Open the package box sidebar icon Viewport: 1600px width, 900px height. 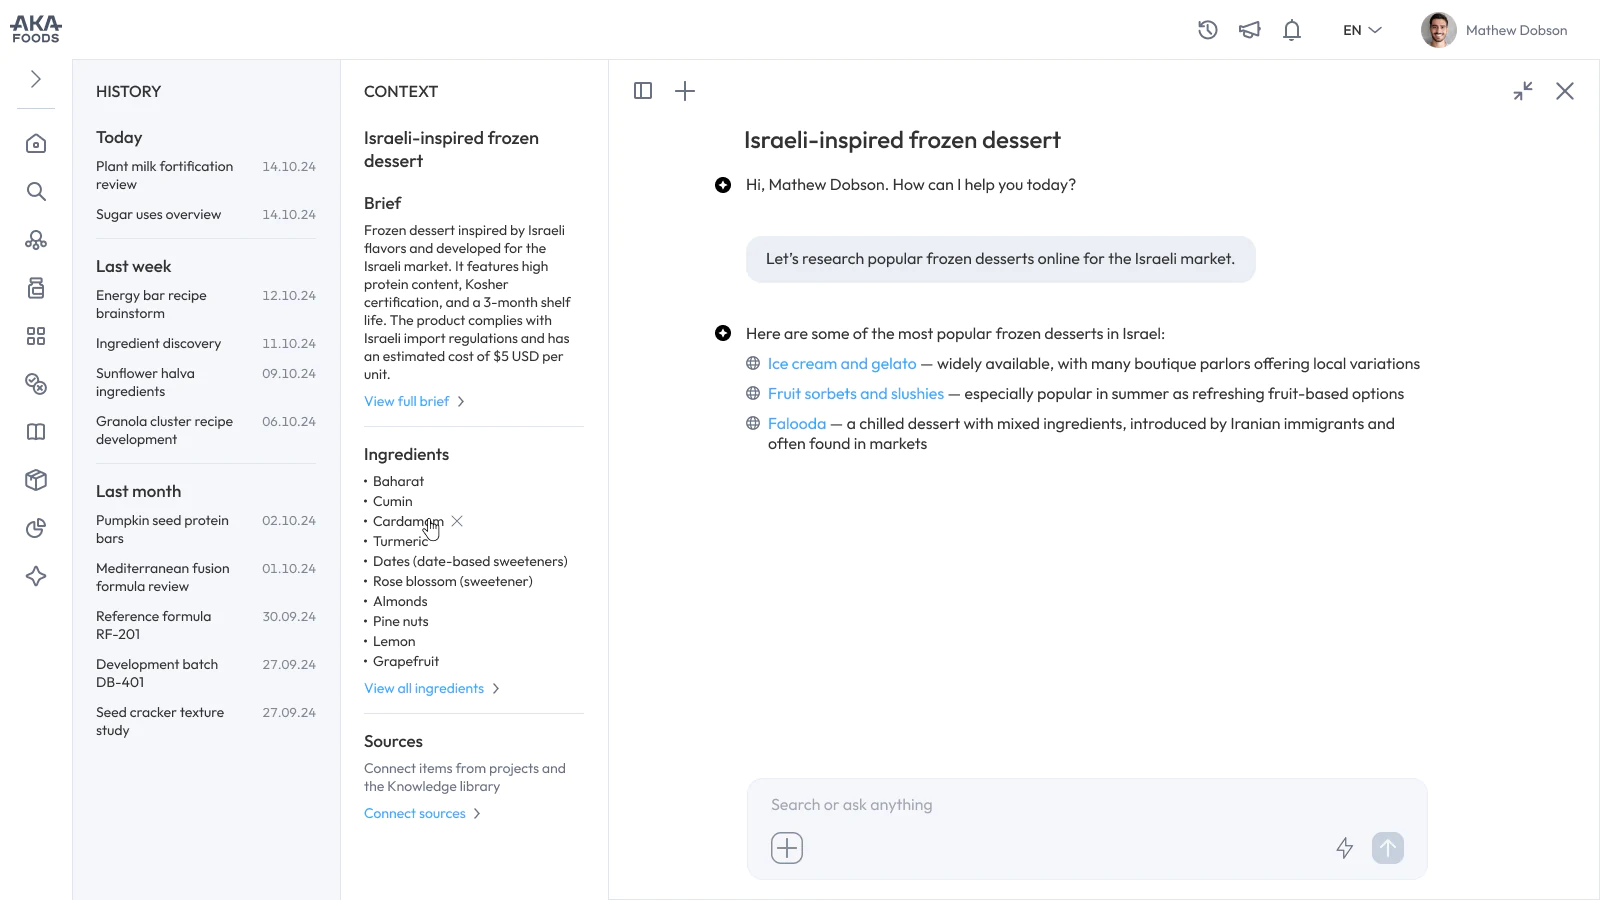click(x=36, y=480)
